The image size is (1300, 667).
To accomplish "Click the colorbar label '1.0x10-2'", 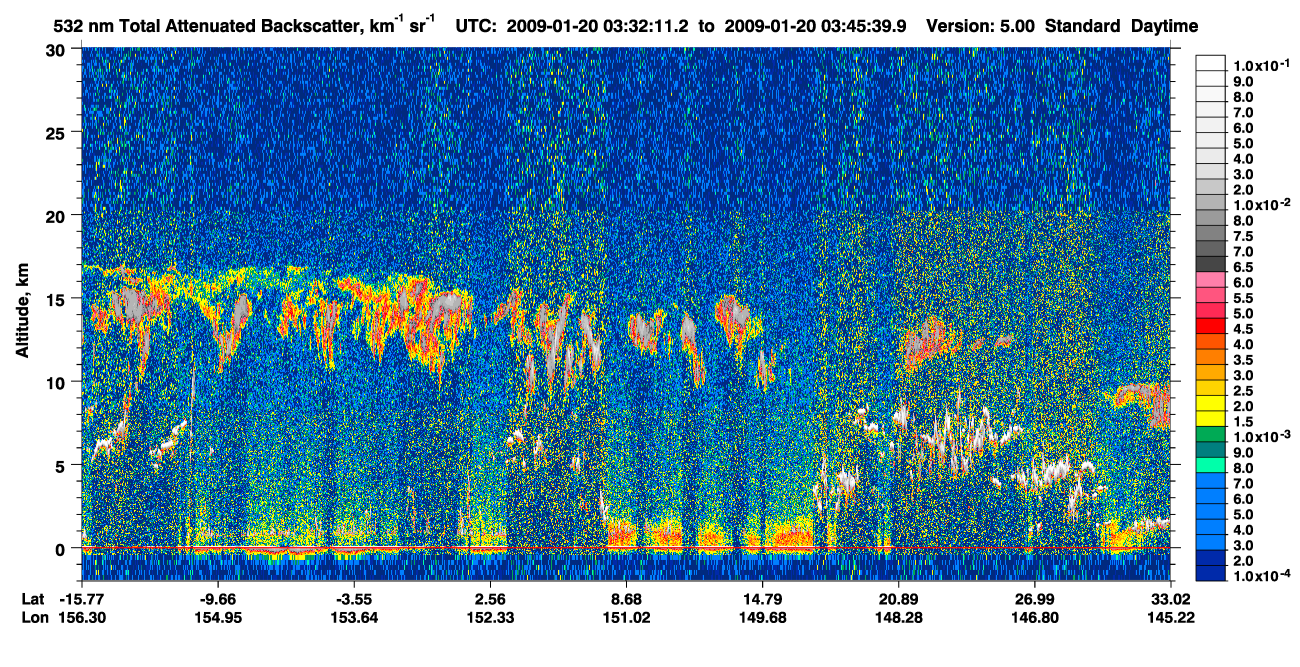I will click(1260, 204).
